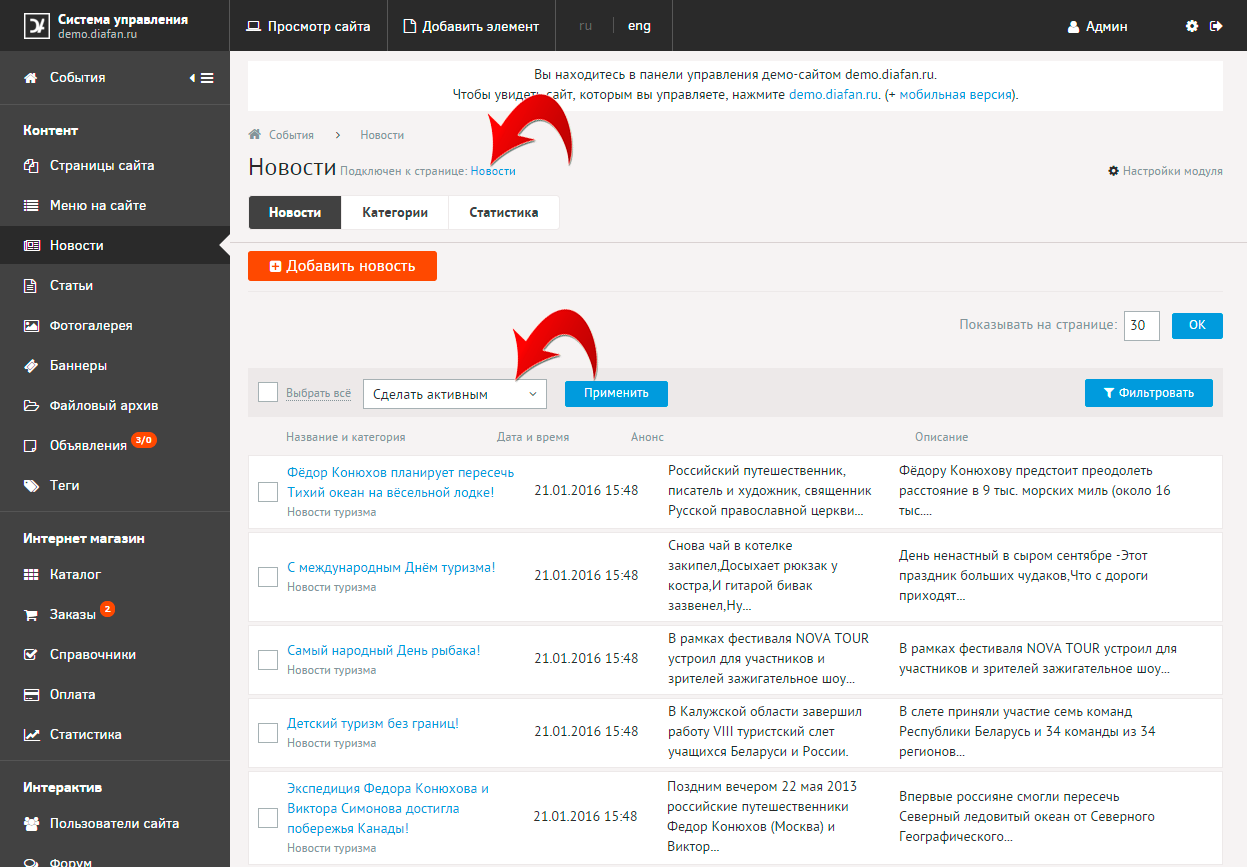Click the Объявления badge showing 3/0

point(144,440)
